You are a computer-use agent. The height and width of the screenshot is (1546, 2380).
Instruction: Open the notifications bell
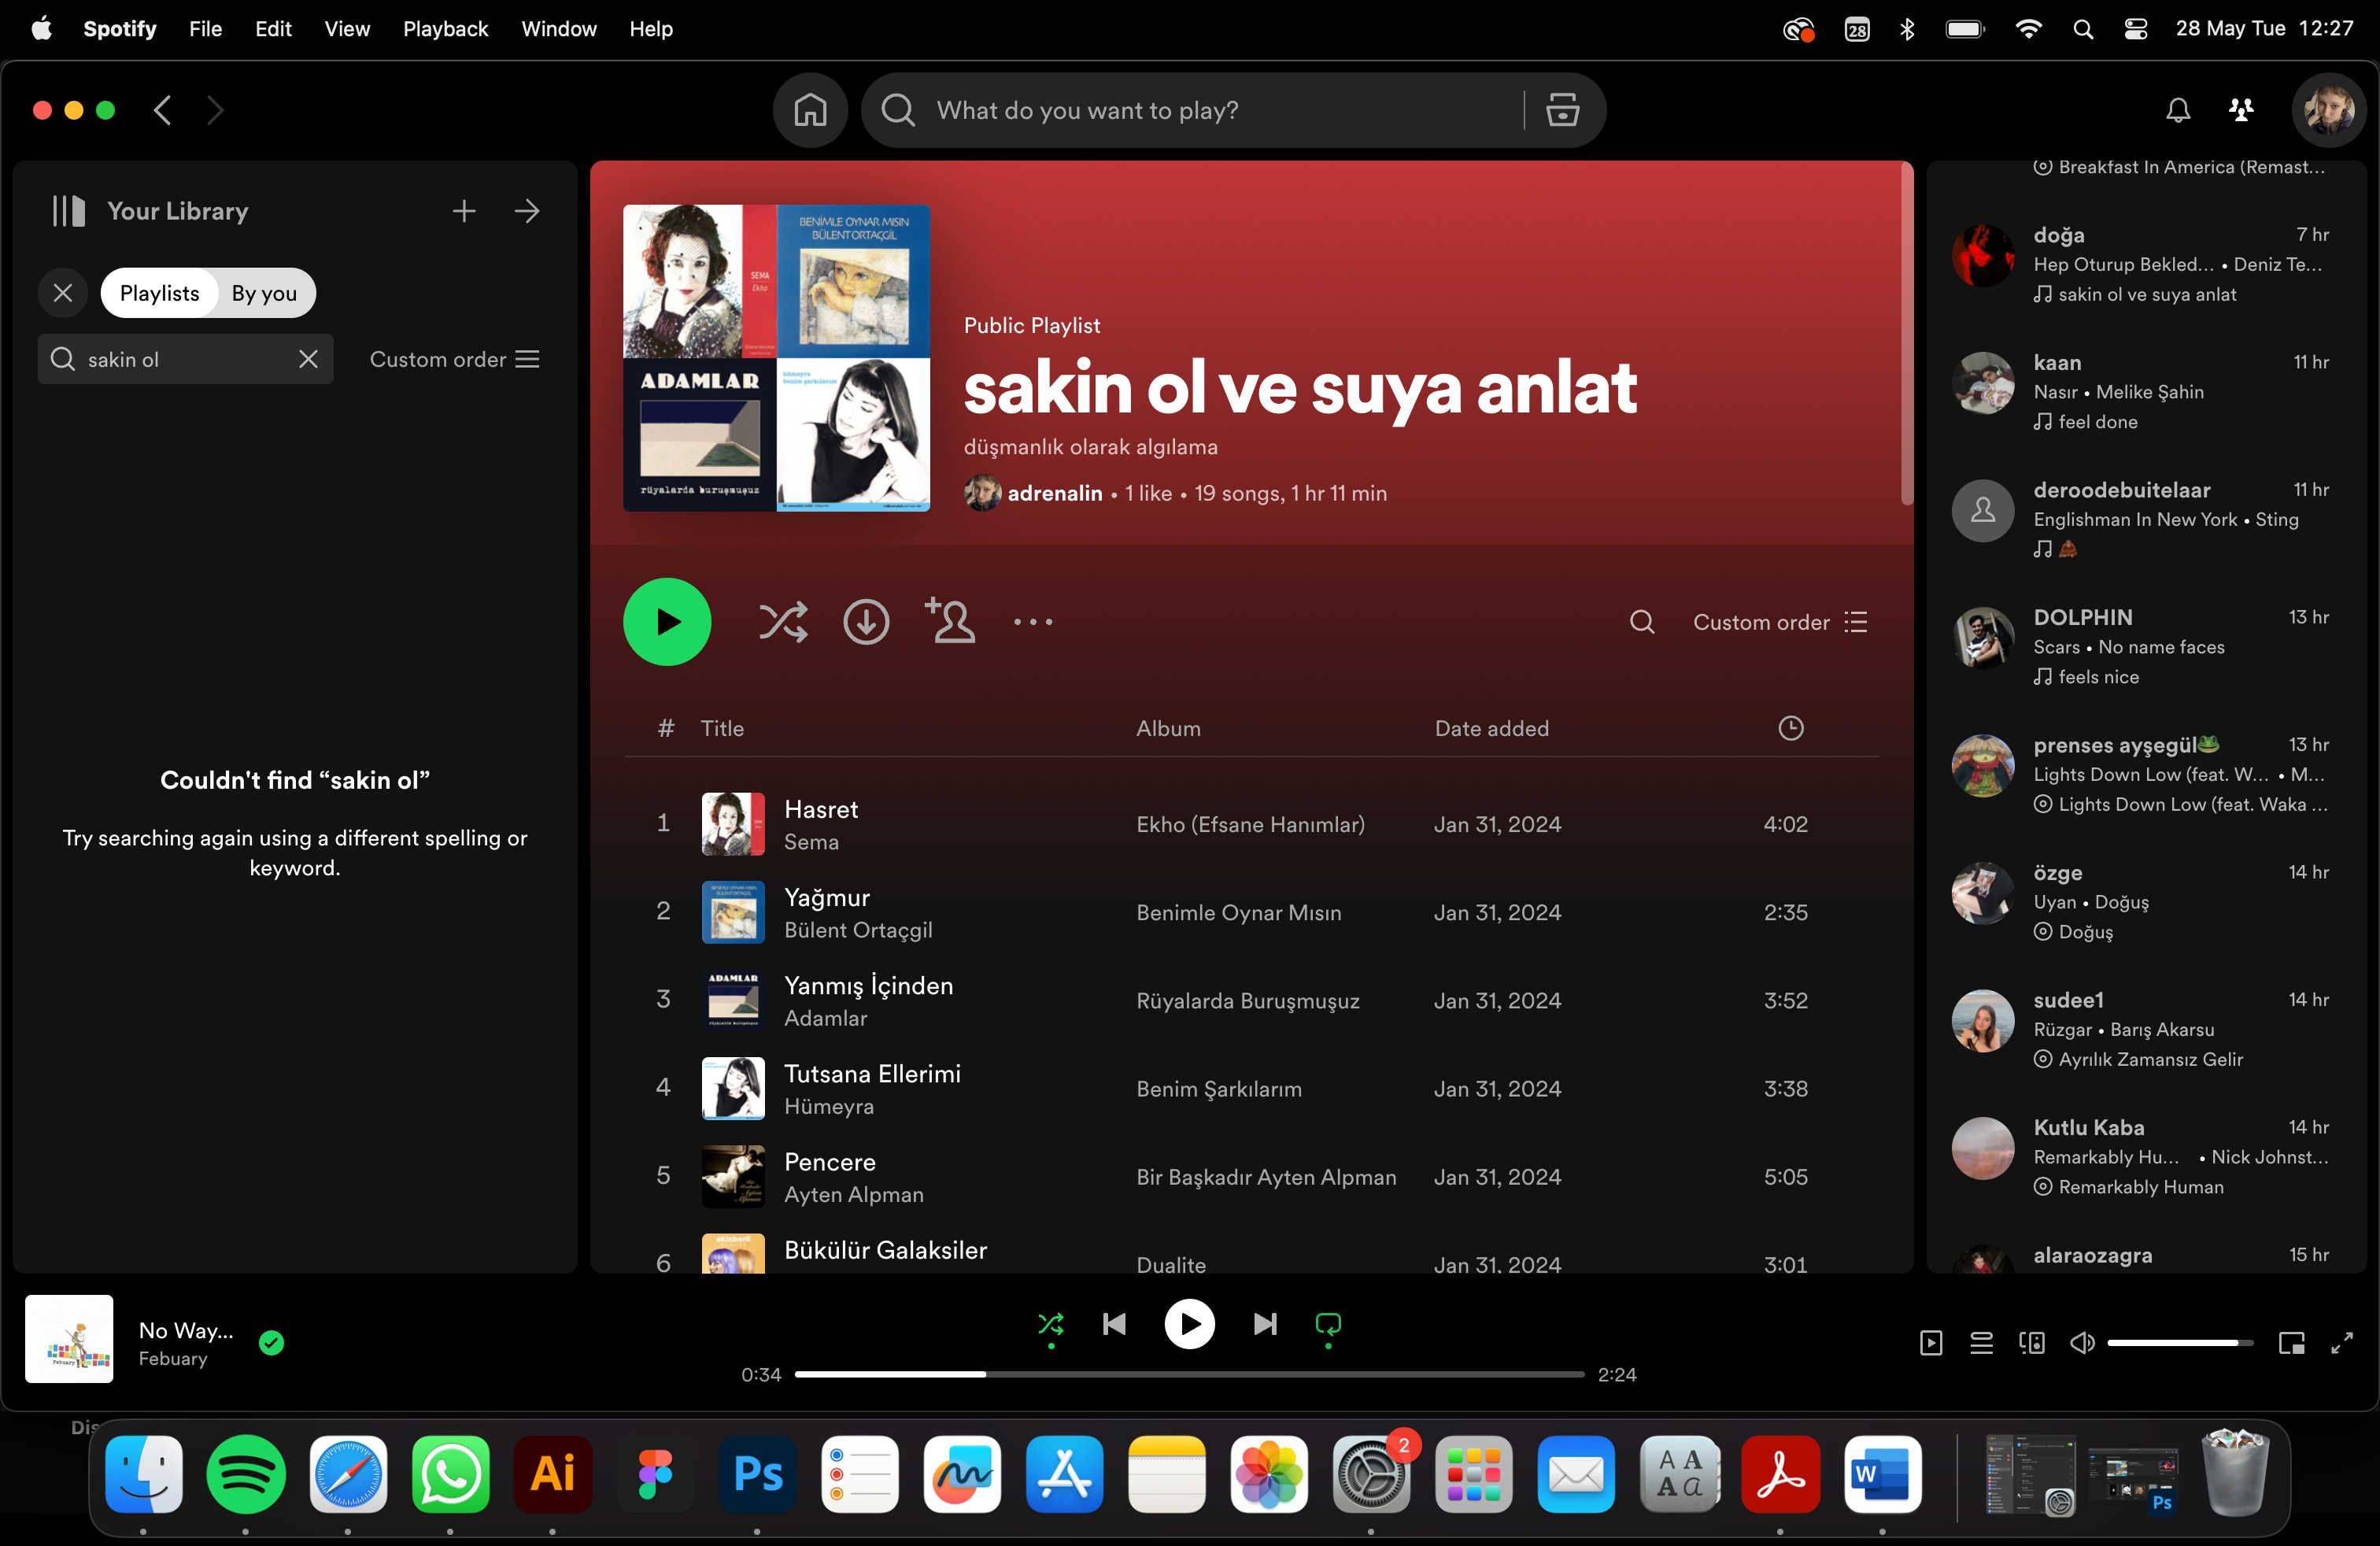pos(2178,110)
